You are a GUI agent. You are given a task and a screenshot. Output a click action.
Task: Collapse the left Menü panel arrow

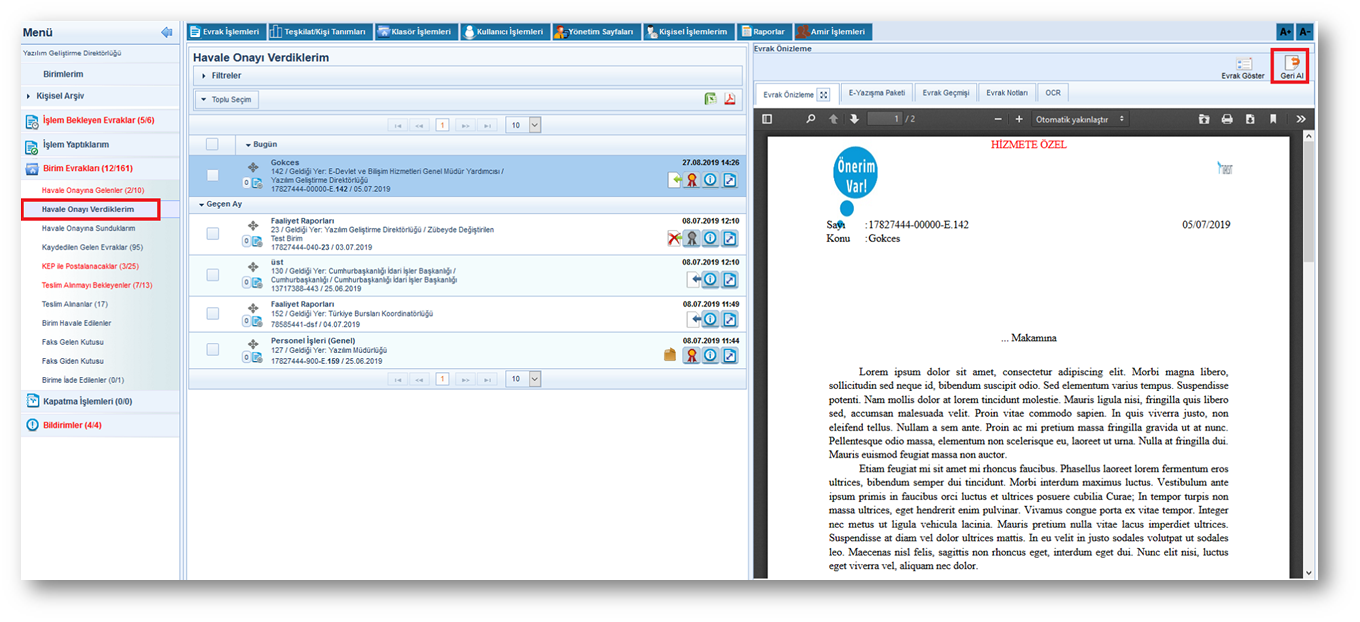coord(166,32)
